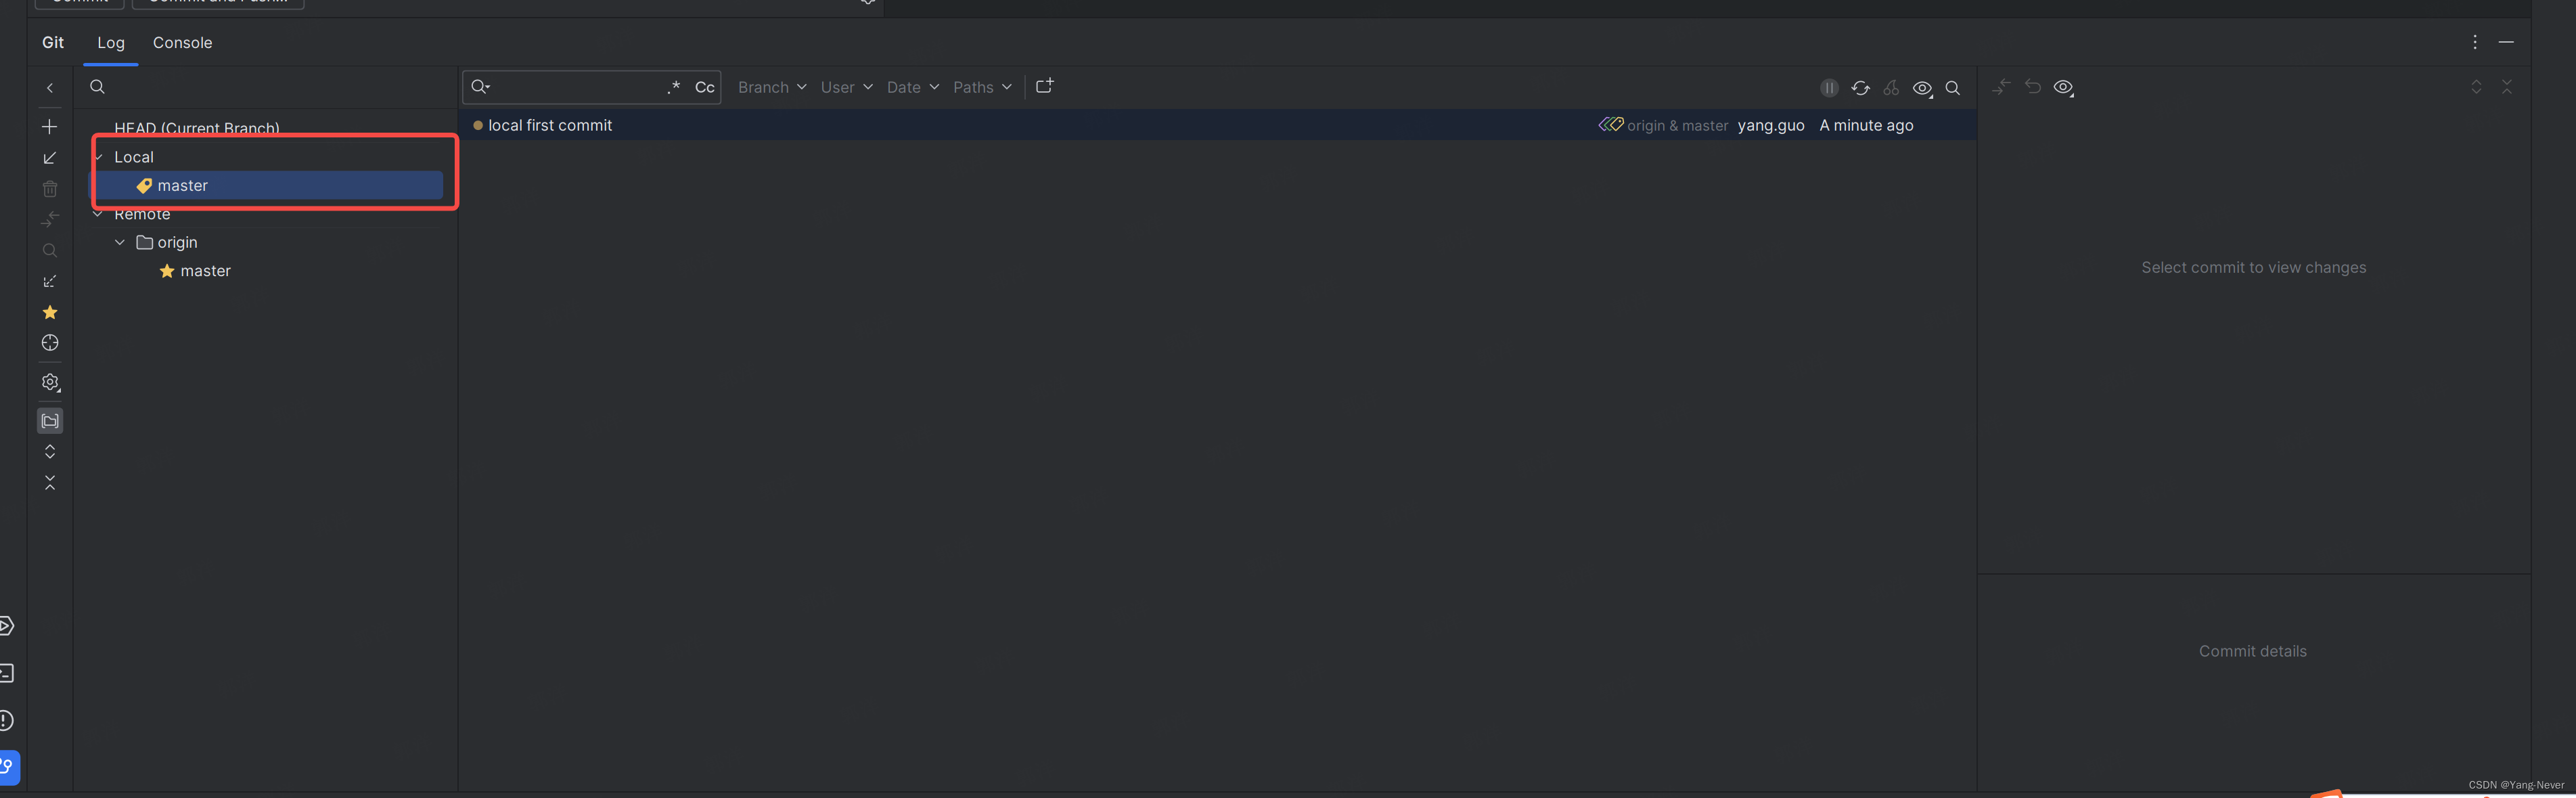Open the delete branch trash icon
The width and height of the screenshot is (2576, 798).
pos(49,188)
